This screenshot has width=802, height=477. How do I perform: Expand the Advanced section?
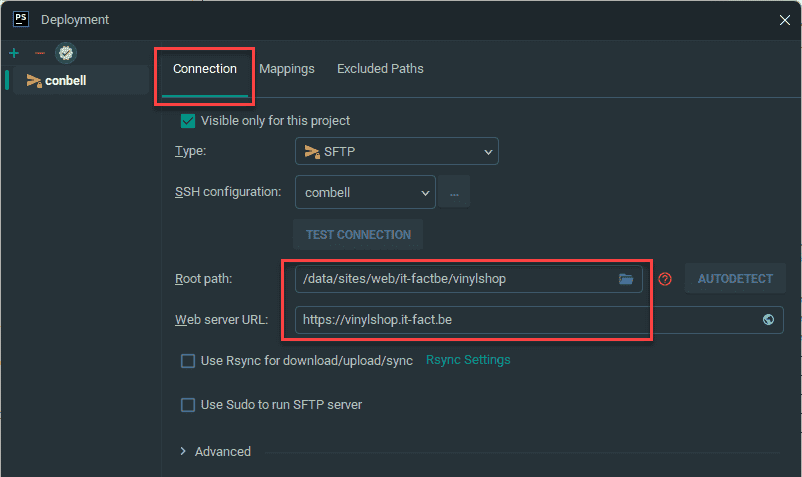[183, 451]
